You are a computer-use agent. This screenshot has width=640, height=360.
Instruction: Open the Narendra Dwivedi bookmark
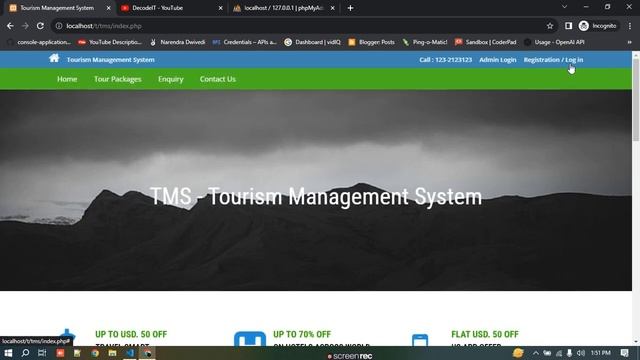pyautogui.click(x=178, y=42)
